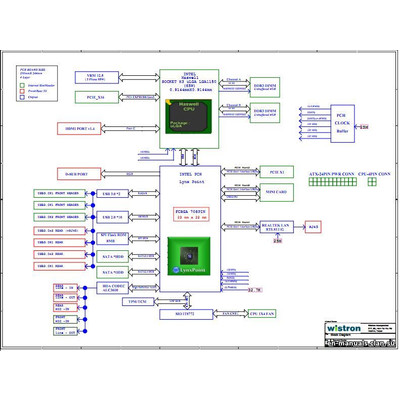The height and width of the screenshot is (400, 400).
Task: Click the REALTEK LAN block
Action: coord(277,227)
